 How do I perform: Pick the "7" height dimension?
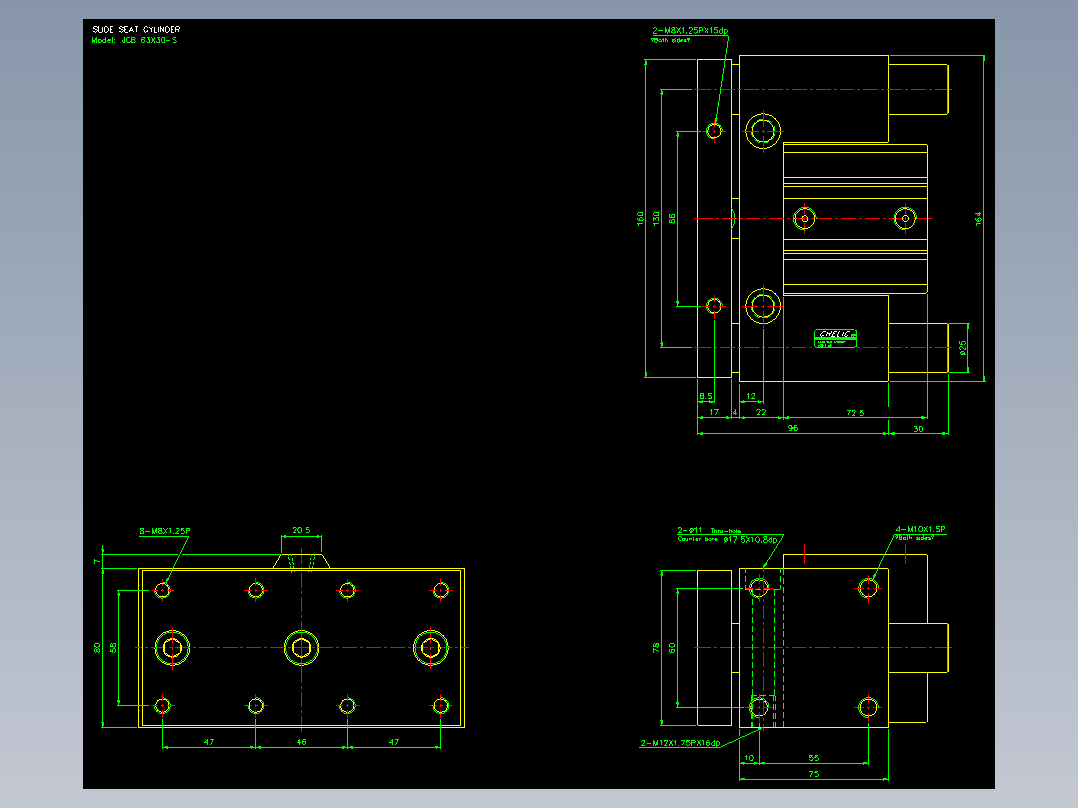pyautogui.click(x=97, y=562)
